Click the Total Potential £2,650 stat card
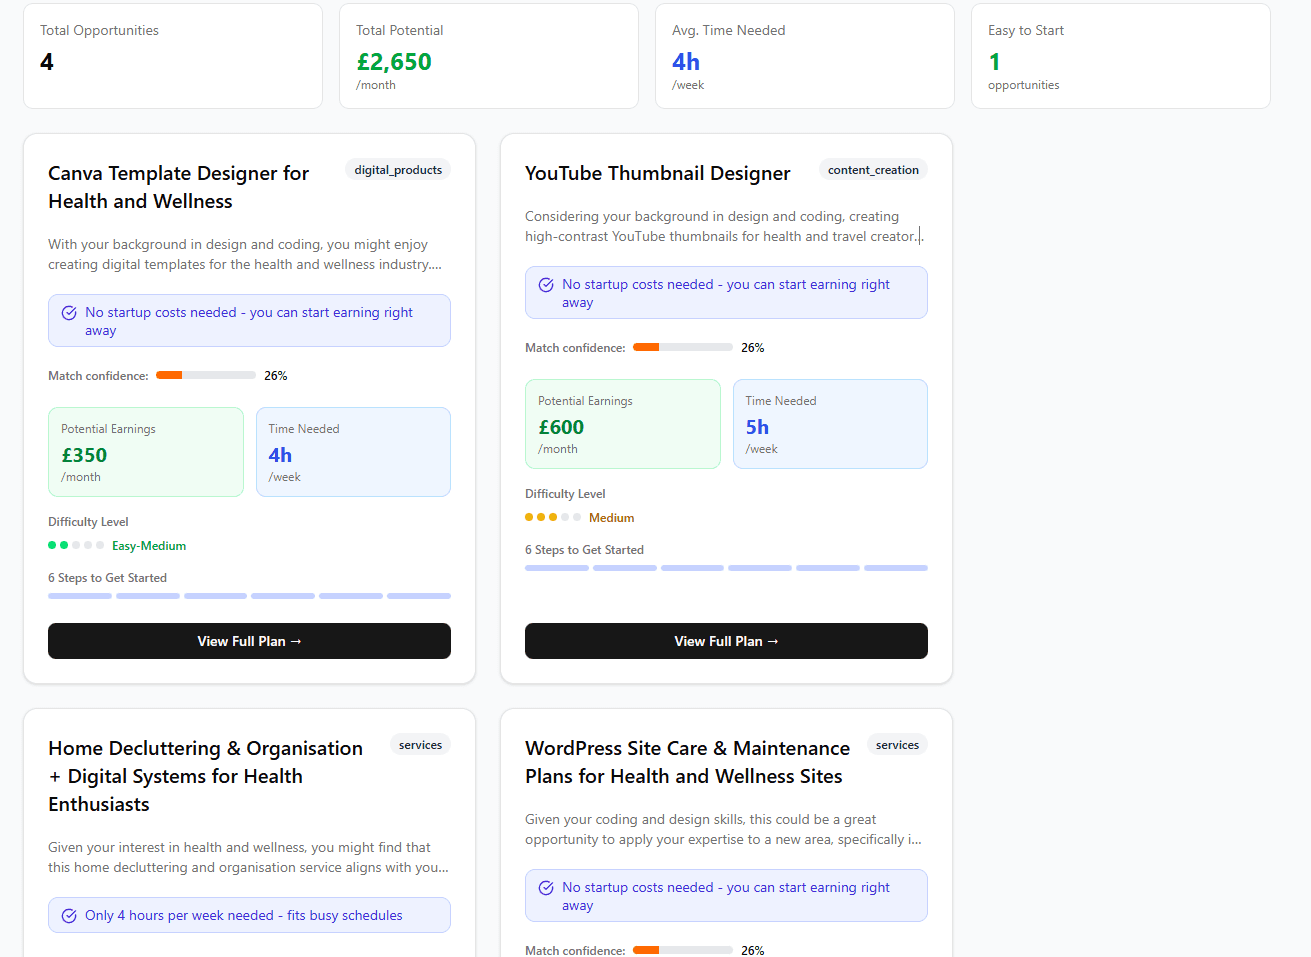1311x957 pixels. pos(489,55)
